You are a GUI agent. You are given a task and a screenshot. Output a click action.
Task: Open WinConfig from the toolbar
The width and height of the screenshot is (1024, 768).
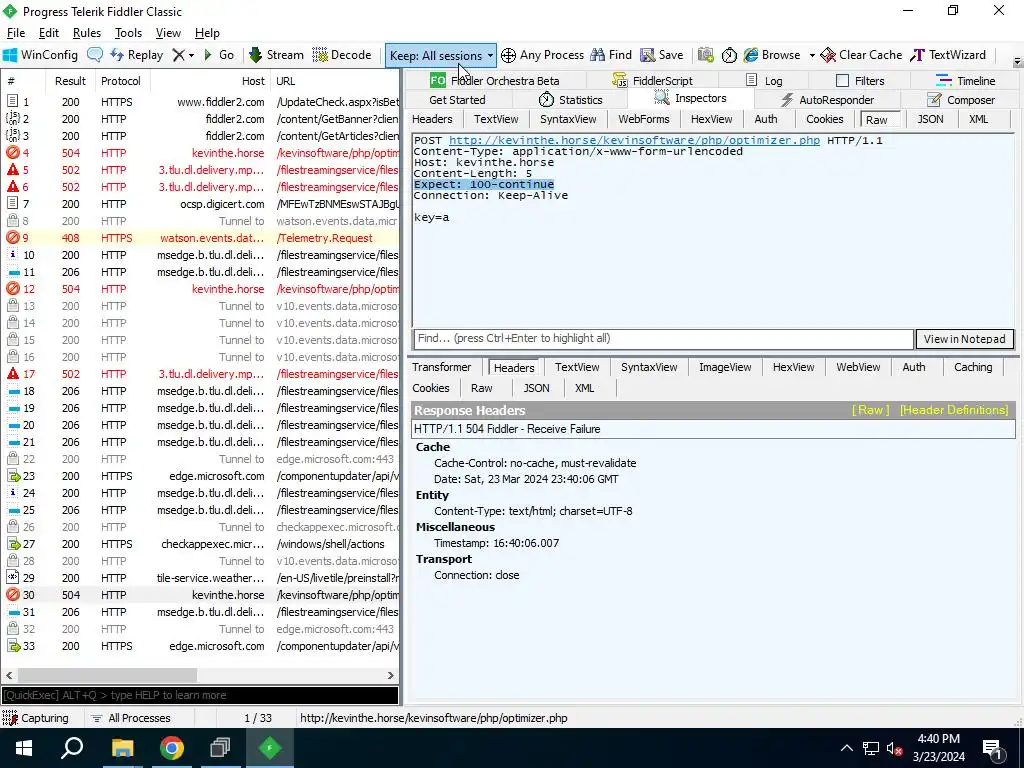(x=40, y=55)
